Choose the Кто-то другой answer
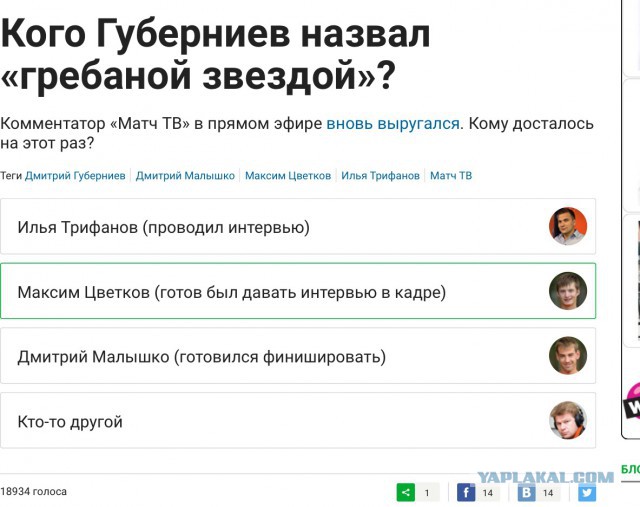The image size is (640, 507). coord(298,420)
